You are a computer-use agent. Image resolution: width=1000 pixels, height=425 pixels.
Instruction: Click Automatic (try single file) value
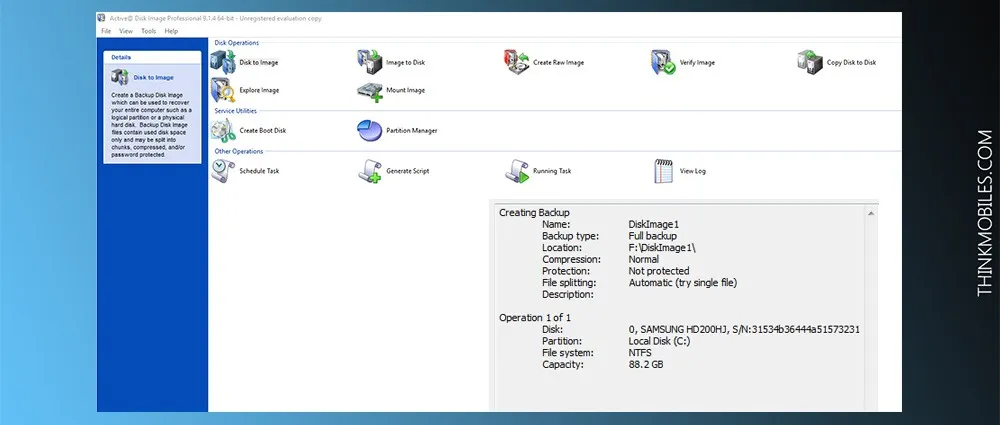coord(682,283)
